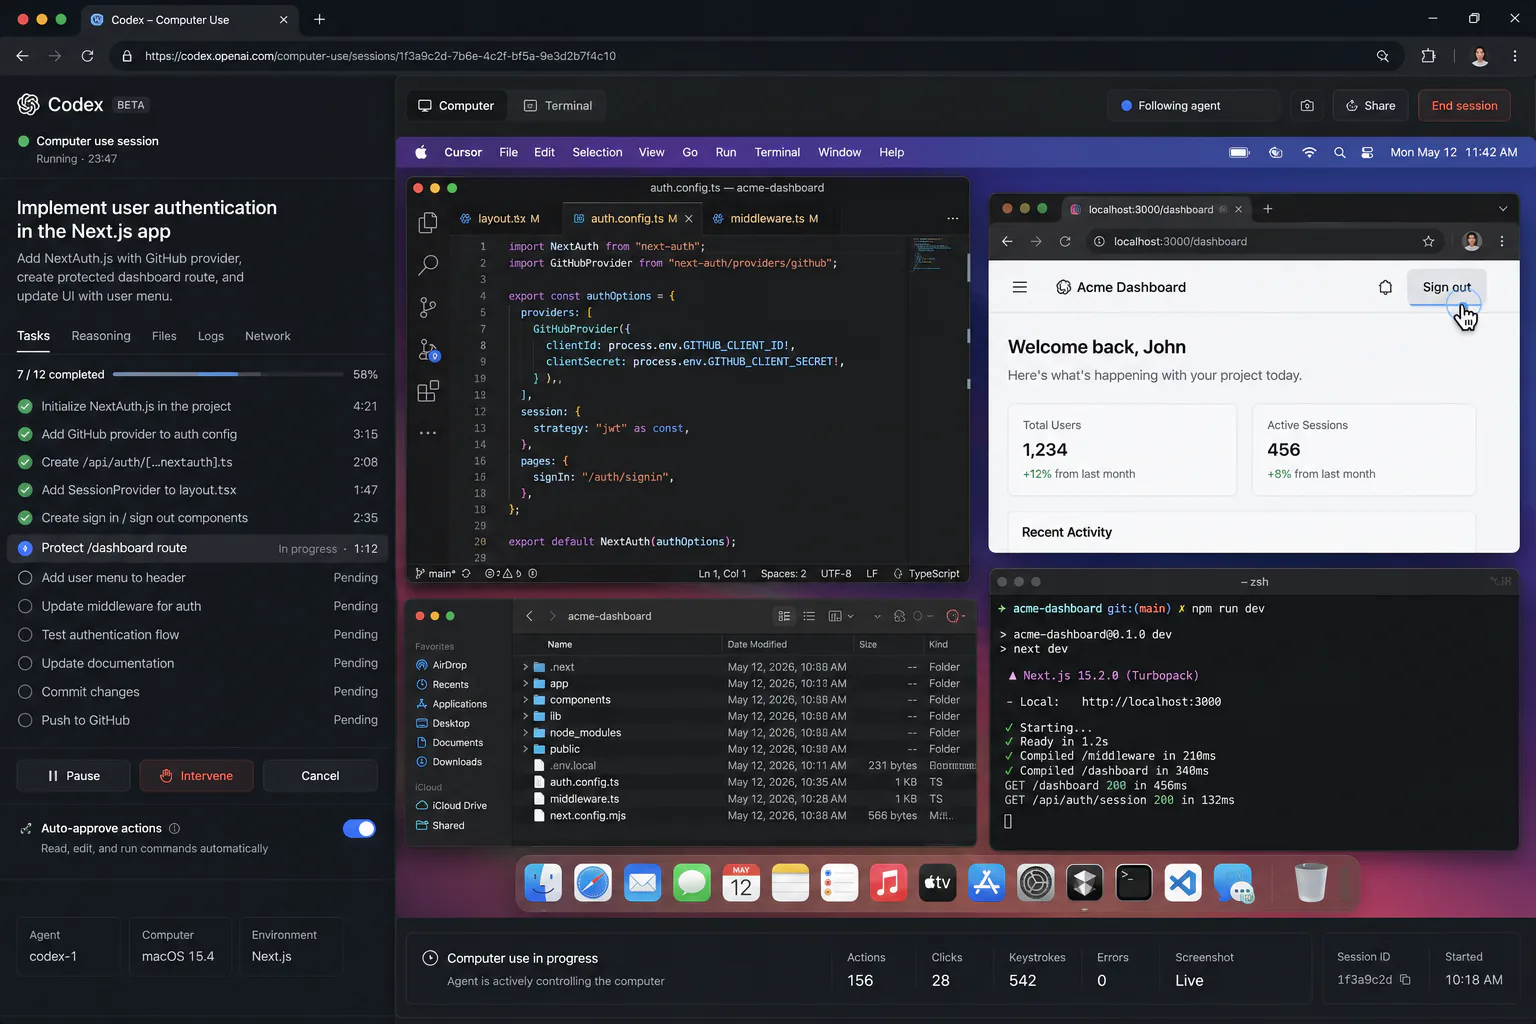Switch to the Terminal tab
This screenshot has width=1536, height=1024.
click(558, 106)
